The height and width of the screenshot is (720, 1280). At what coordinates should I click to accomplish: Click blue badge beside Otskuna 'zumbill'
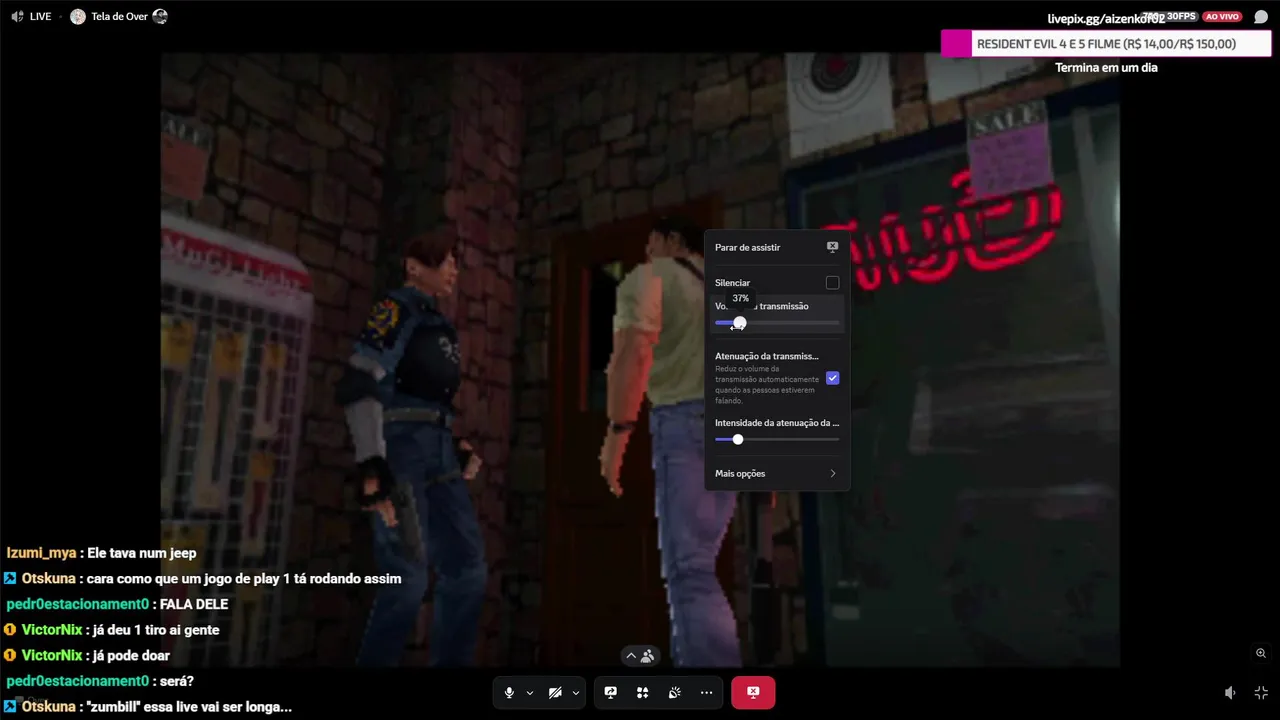[x=10, y=706]
